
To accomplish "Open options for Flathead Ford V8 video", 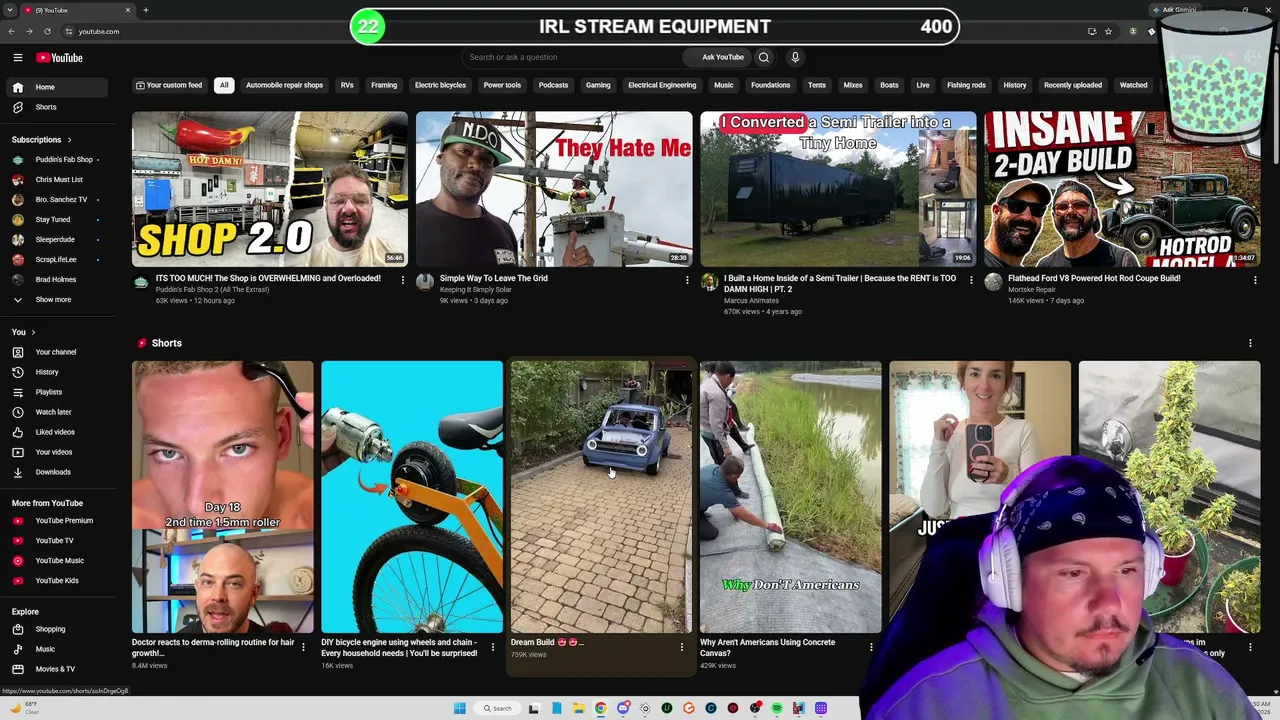I will pyautogui.click(x=1255, y=280).
